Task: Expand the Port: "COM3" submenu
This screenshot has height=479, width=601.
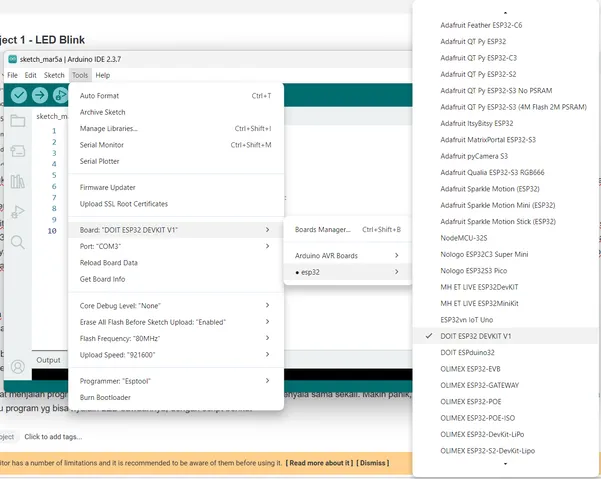Action: (x=176, y=246)
